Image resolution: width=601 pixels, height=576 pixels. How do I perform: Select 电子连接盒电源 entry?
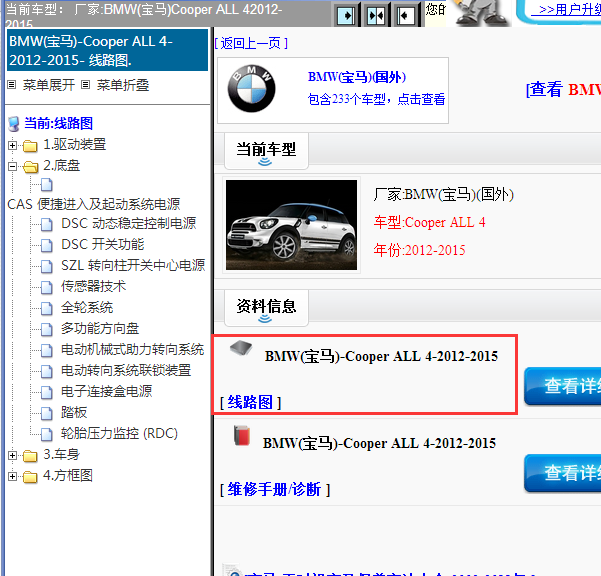[x=107, y=391]
